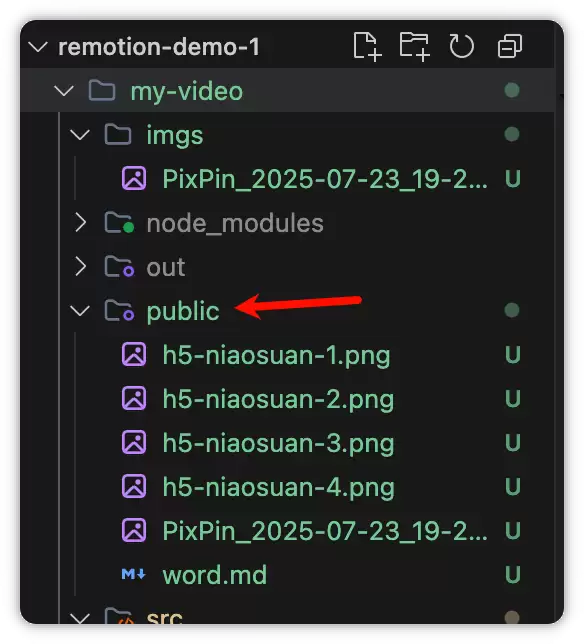584x644 pixels.
Task: Click the node_modules folder icon
Action: (x=119, y=223)
